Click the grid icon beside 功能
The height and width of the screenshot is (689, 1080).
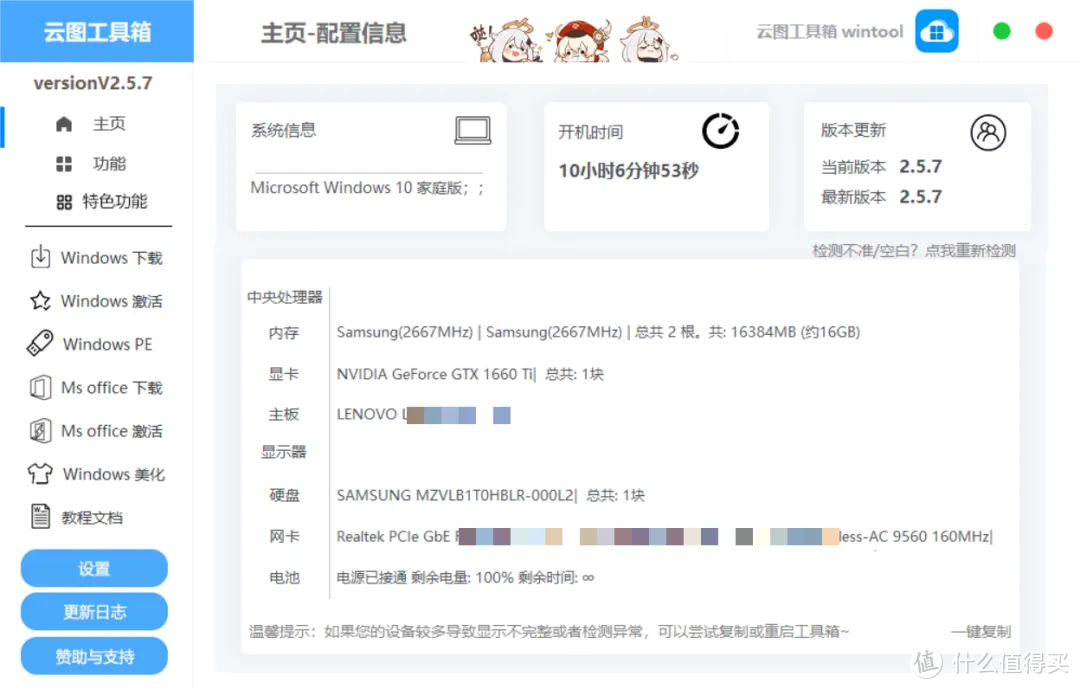64,164
